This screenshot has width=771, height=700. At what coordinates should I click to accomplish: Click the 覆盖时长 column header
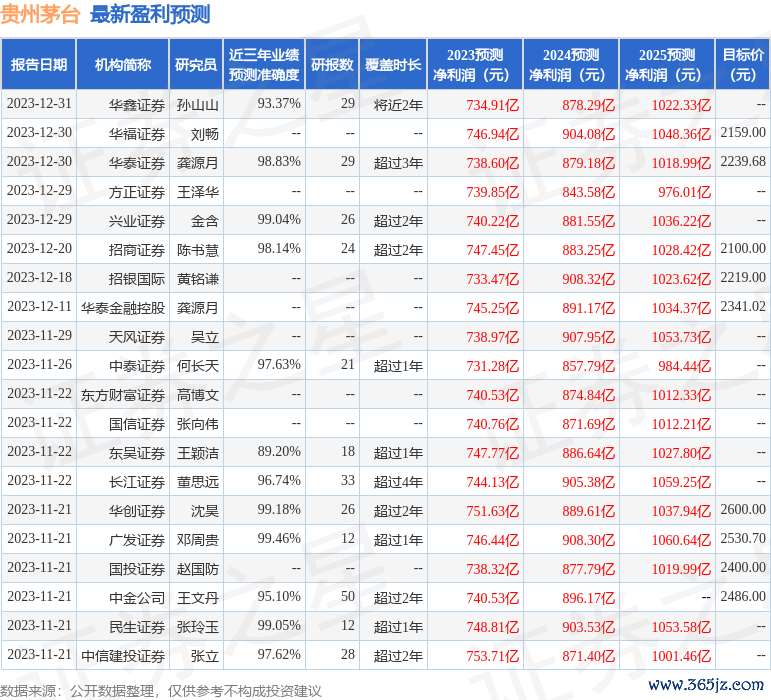(x=393, y=64)
